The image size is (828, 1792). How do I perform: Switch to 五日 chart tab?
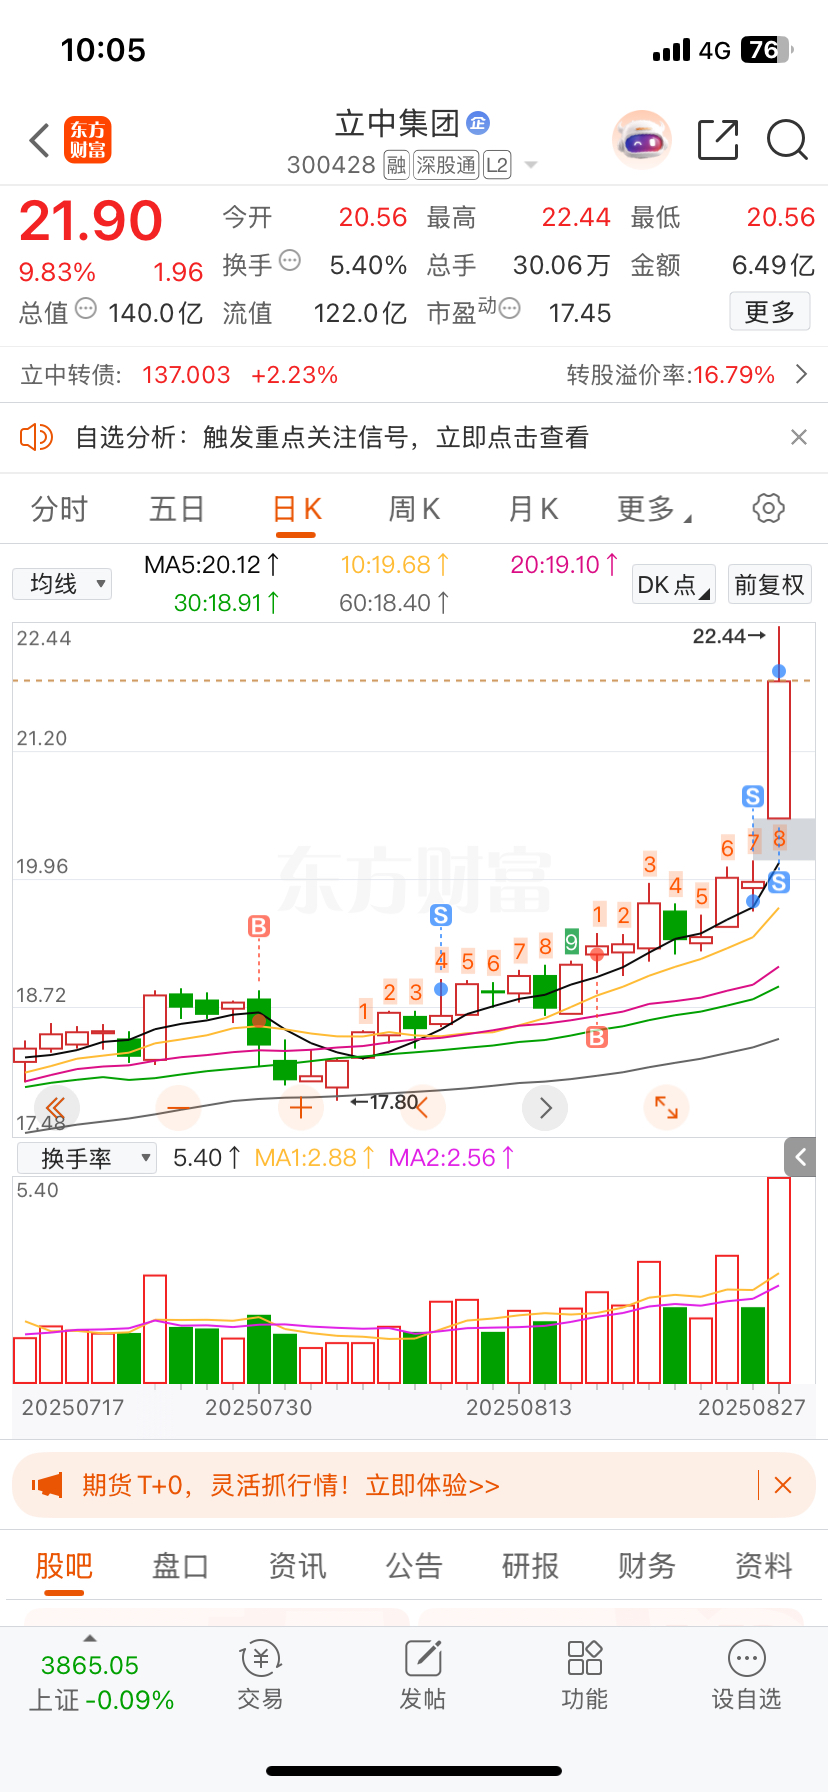click(x=177, y=509)
